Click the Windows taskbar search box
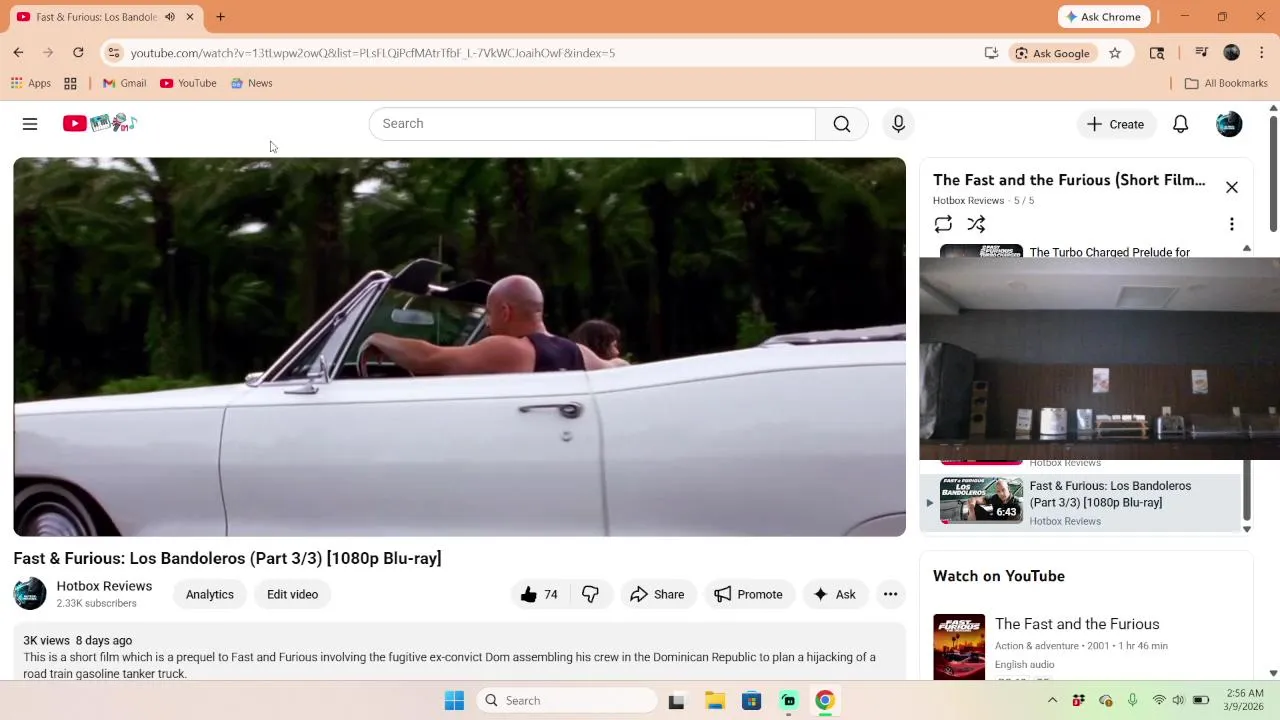 (566, 701)
